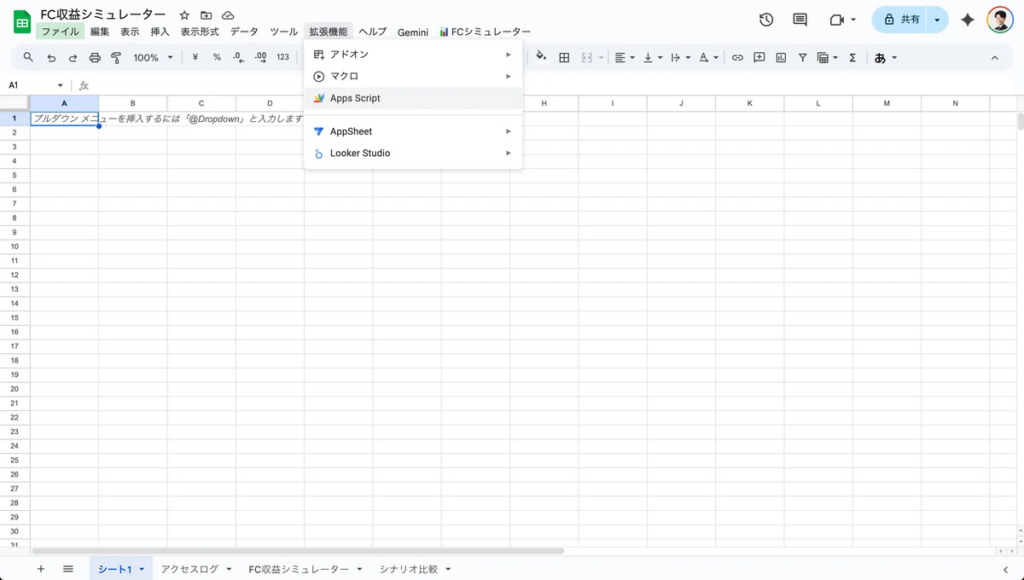
Task: Click the Gemini sparkle icon
Action: point(967,19)
